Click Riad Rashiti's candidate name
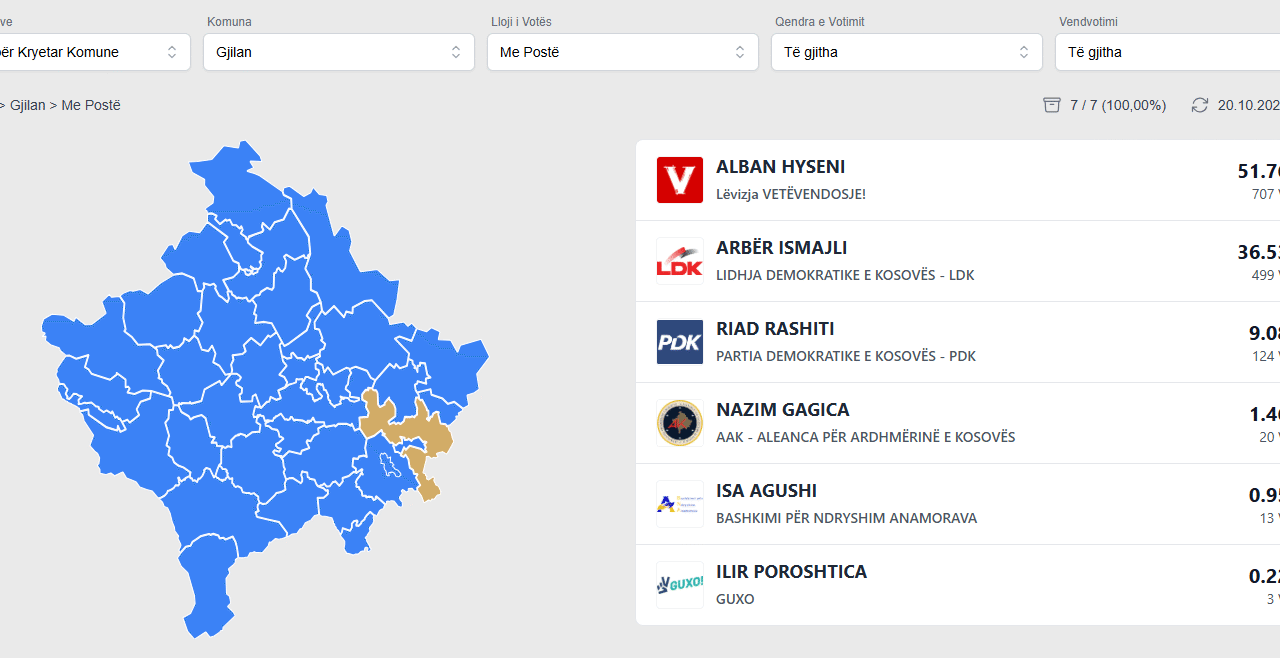1280x658 pixels. (775, 329)
